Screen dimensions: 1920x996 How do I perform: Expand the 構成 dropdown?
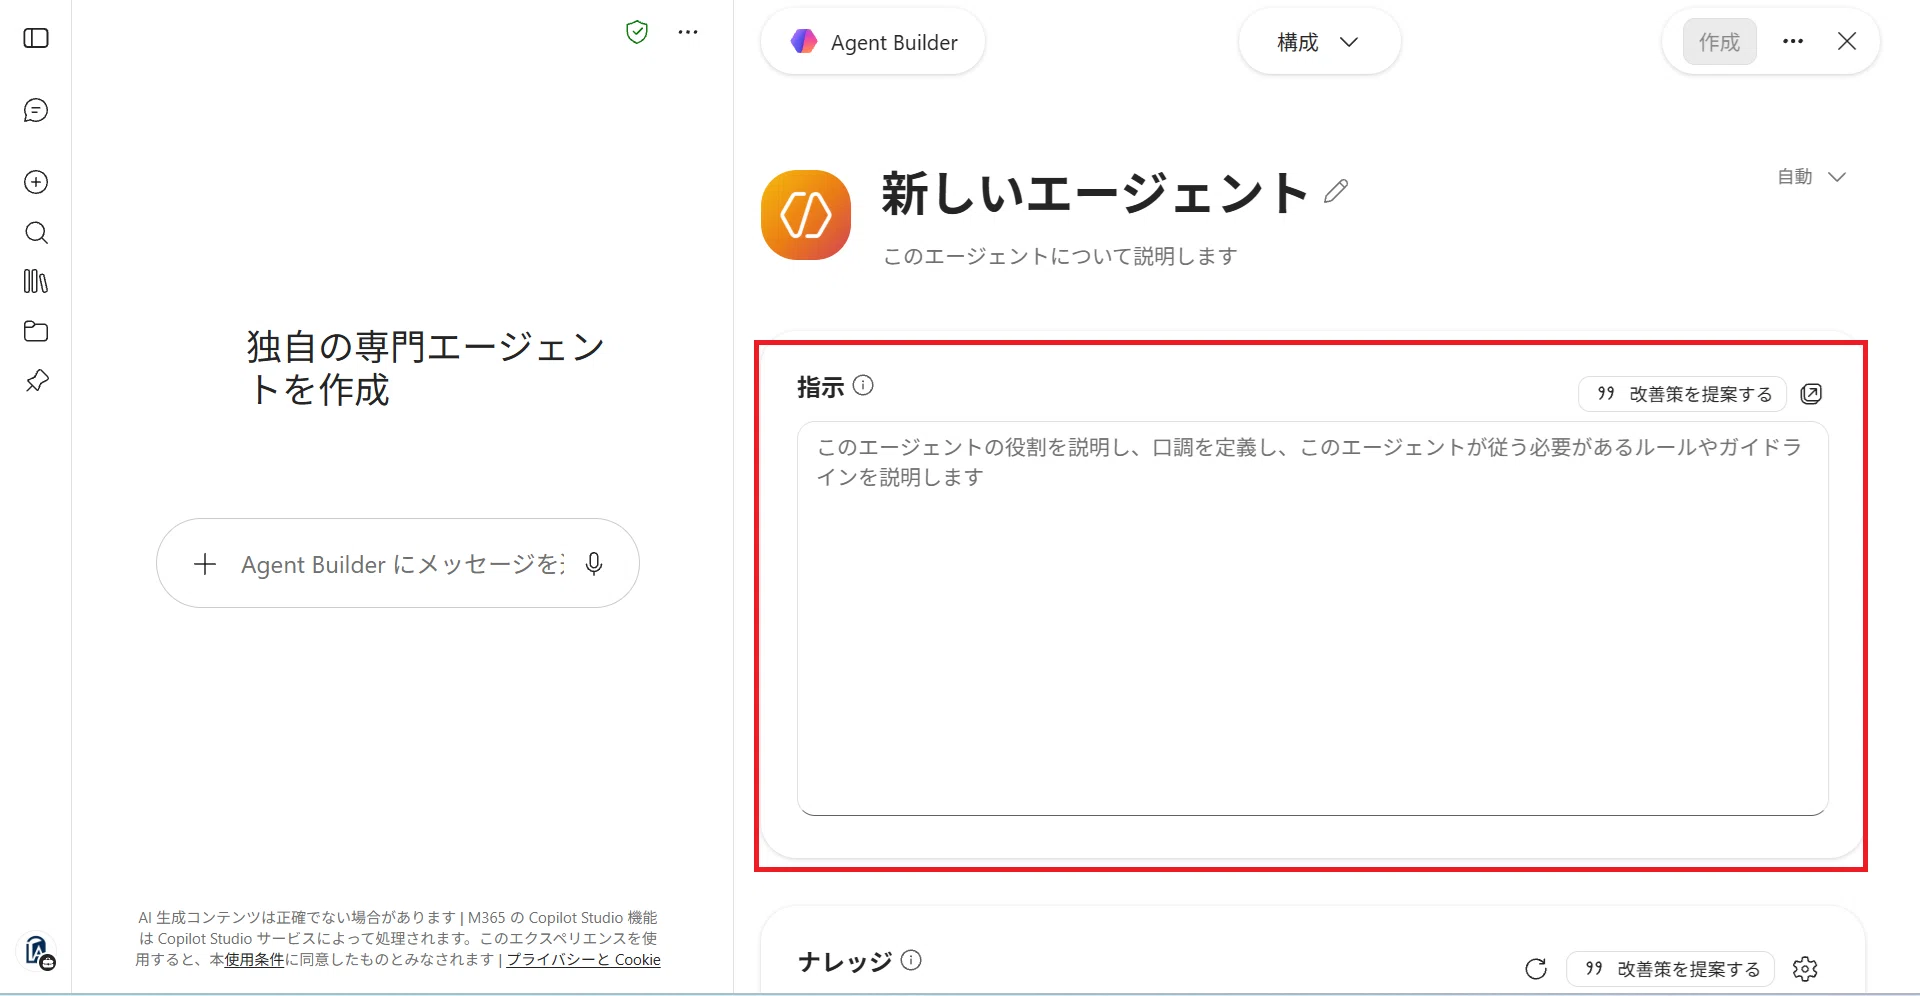pos(1319,42)
